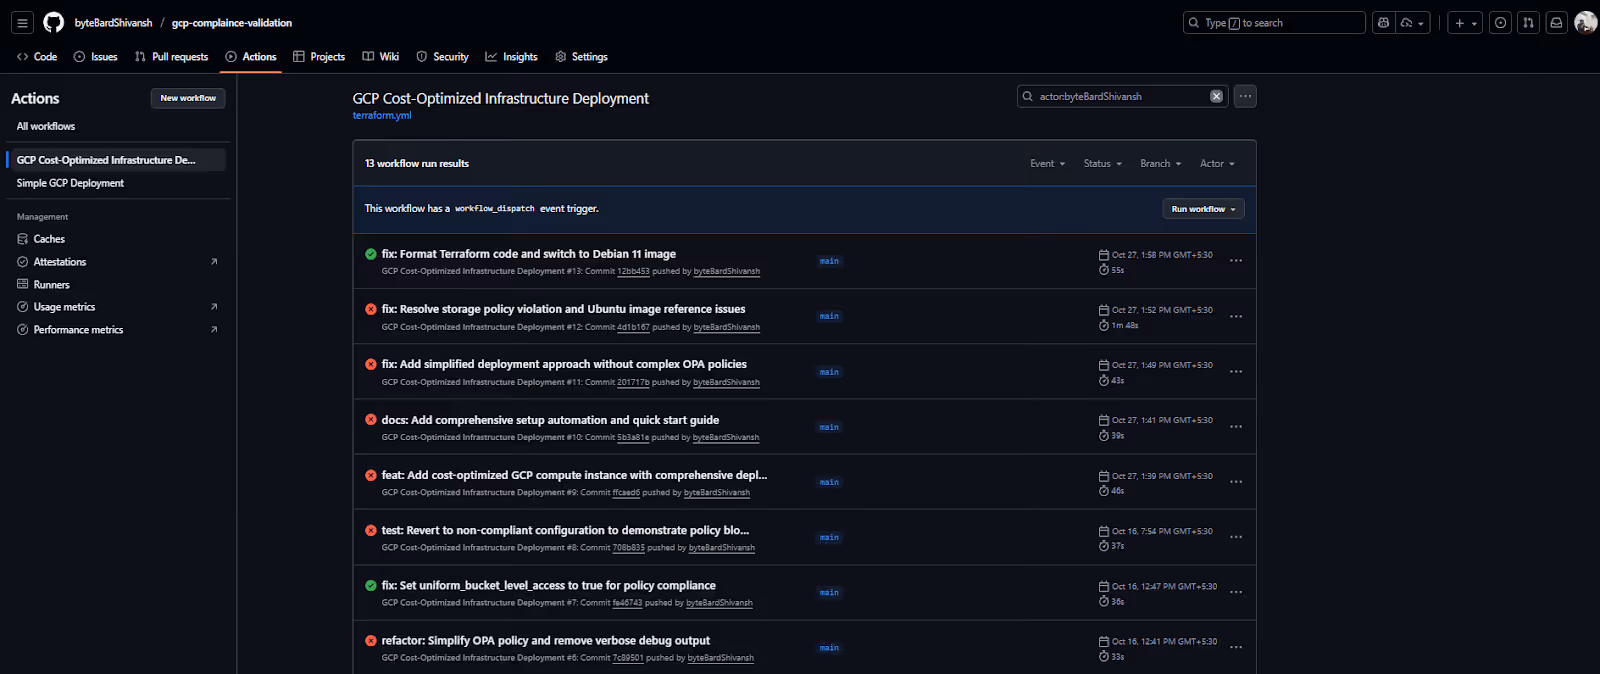Open run #8 options ellipsis menu
The image size is (1600, 674).
(x=1236, y=537)
